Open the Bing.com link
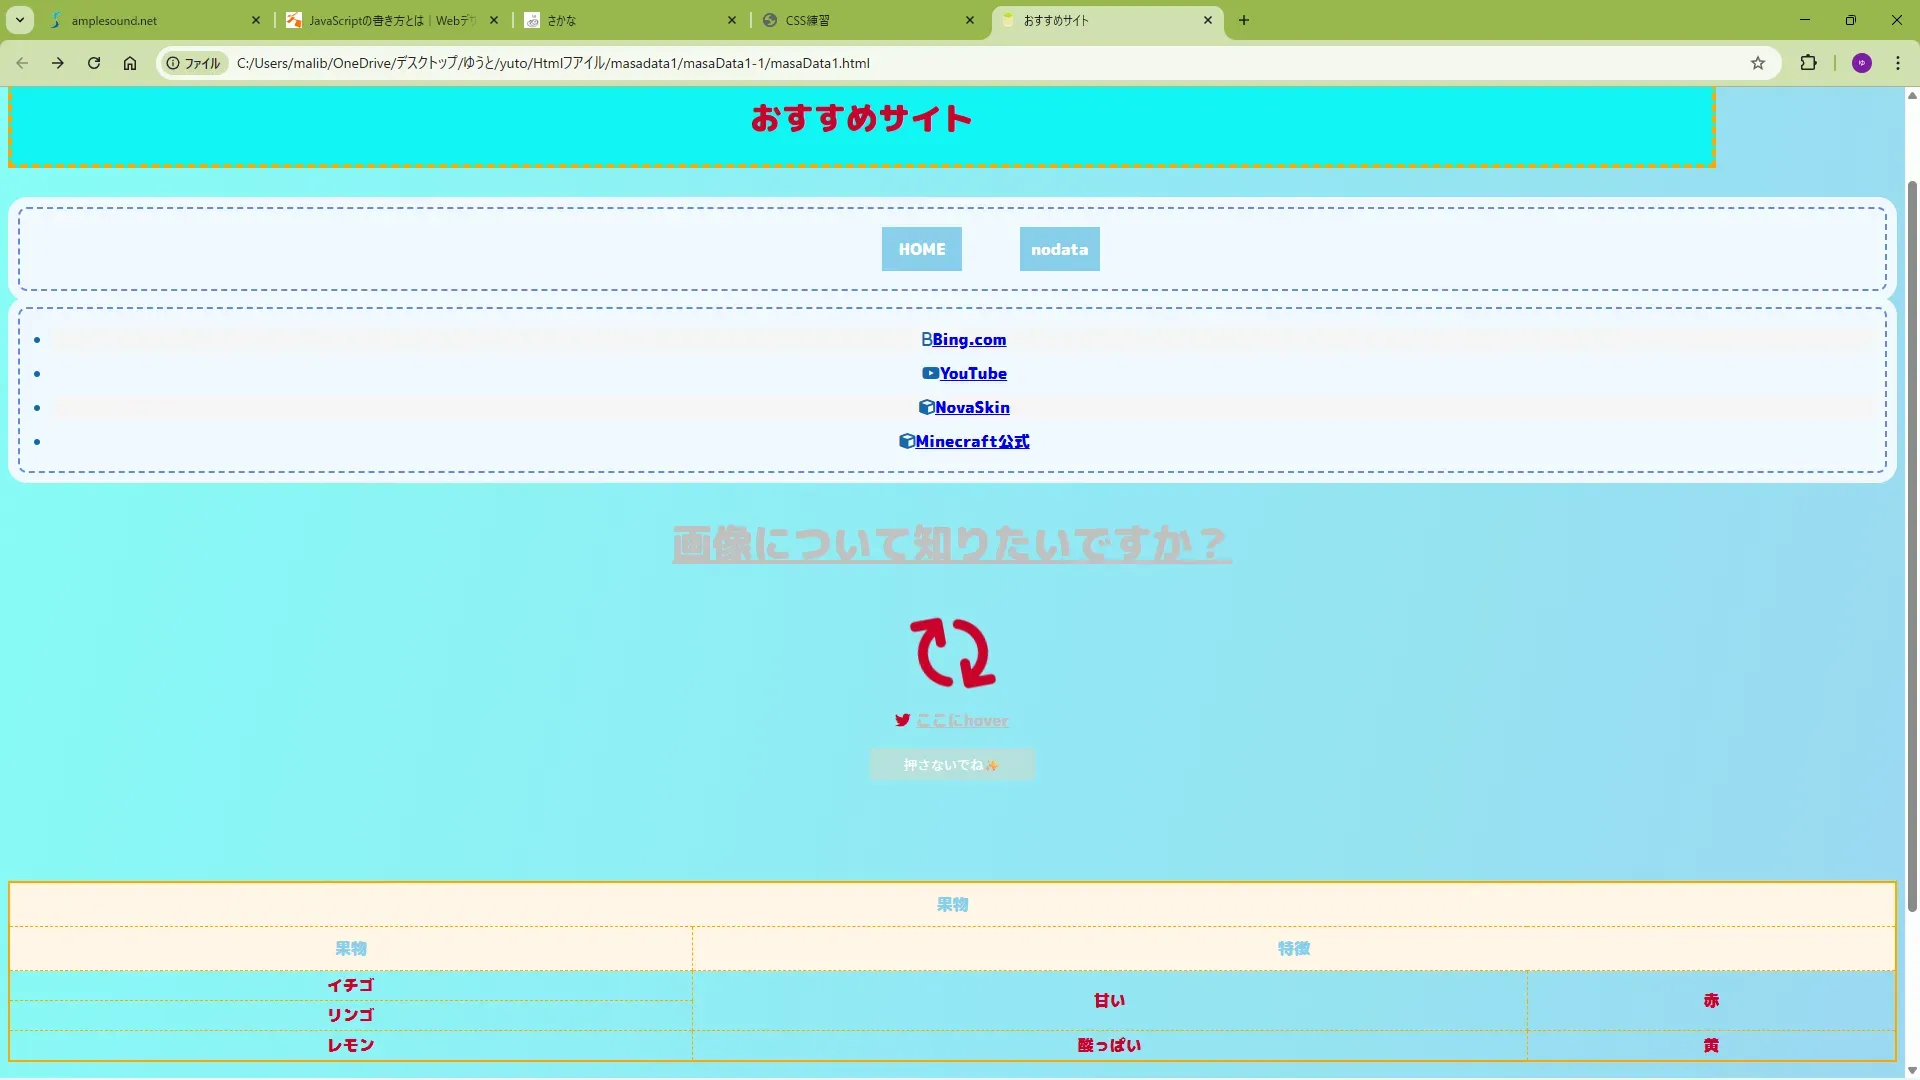1920x1080 pixels. click(x=969, y=340)
